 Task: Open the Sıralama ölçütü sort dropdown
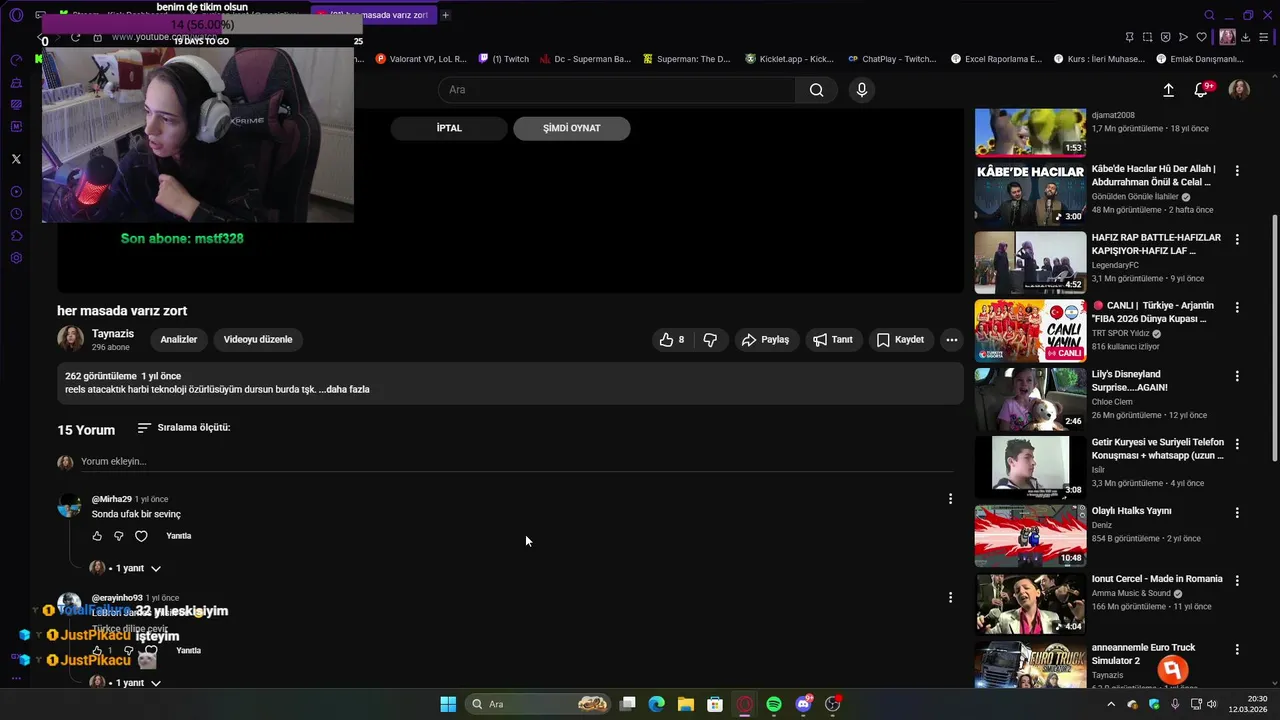[x=184, y=428]
